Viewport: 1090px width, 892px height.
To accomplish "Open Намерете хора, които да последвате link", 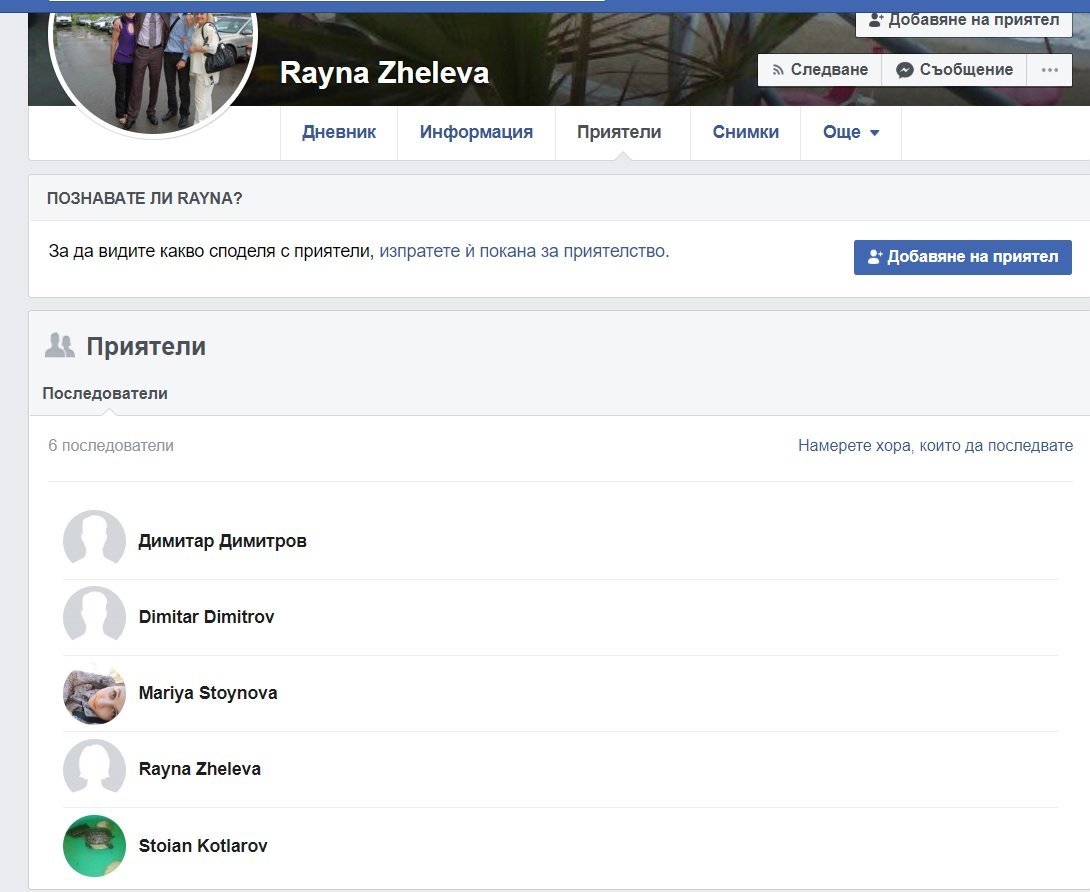I will click(x=935, y=445).
